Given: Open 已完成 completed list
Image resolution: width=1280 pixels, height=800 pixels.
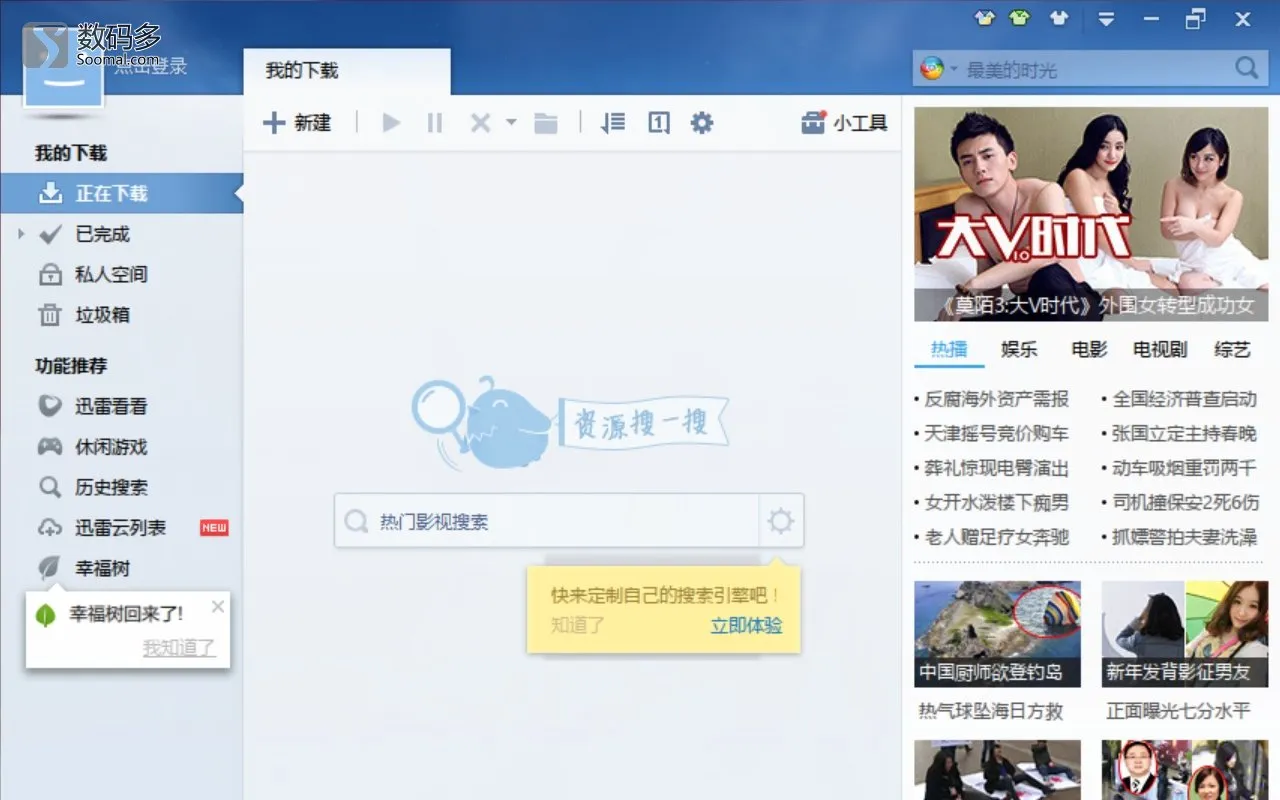Looking at the screenshot, I should pos(102,234).
